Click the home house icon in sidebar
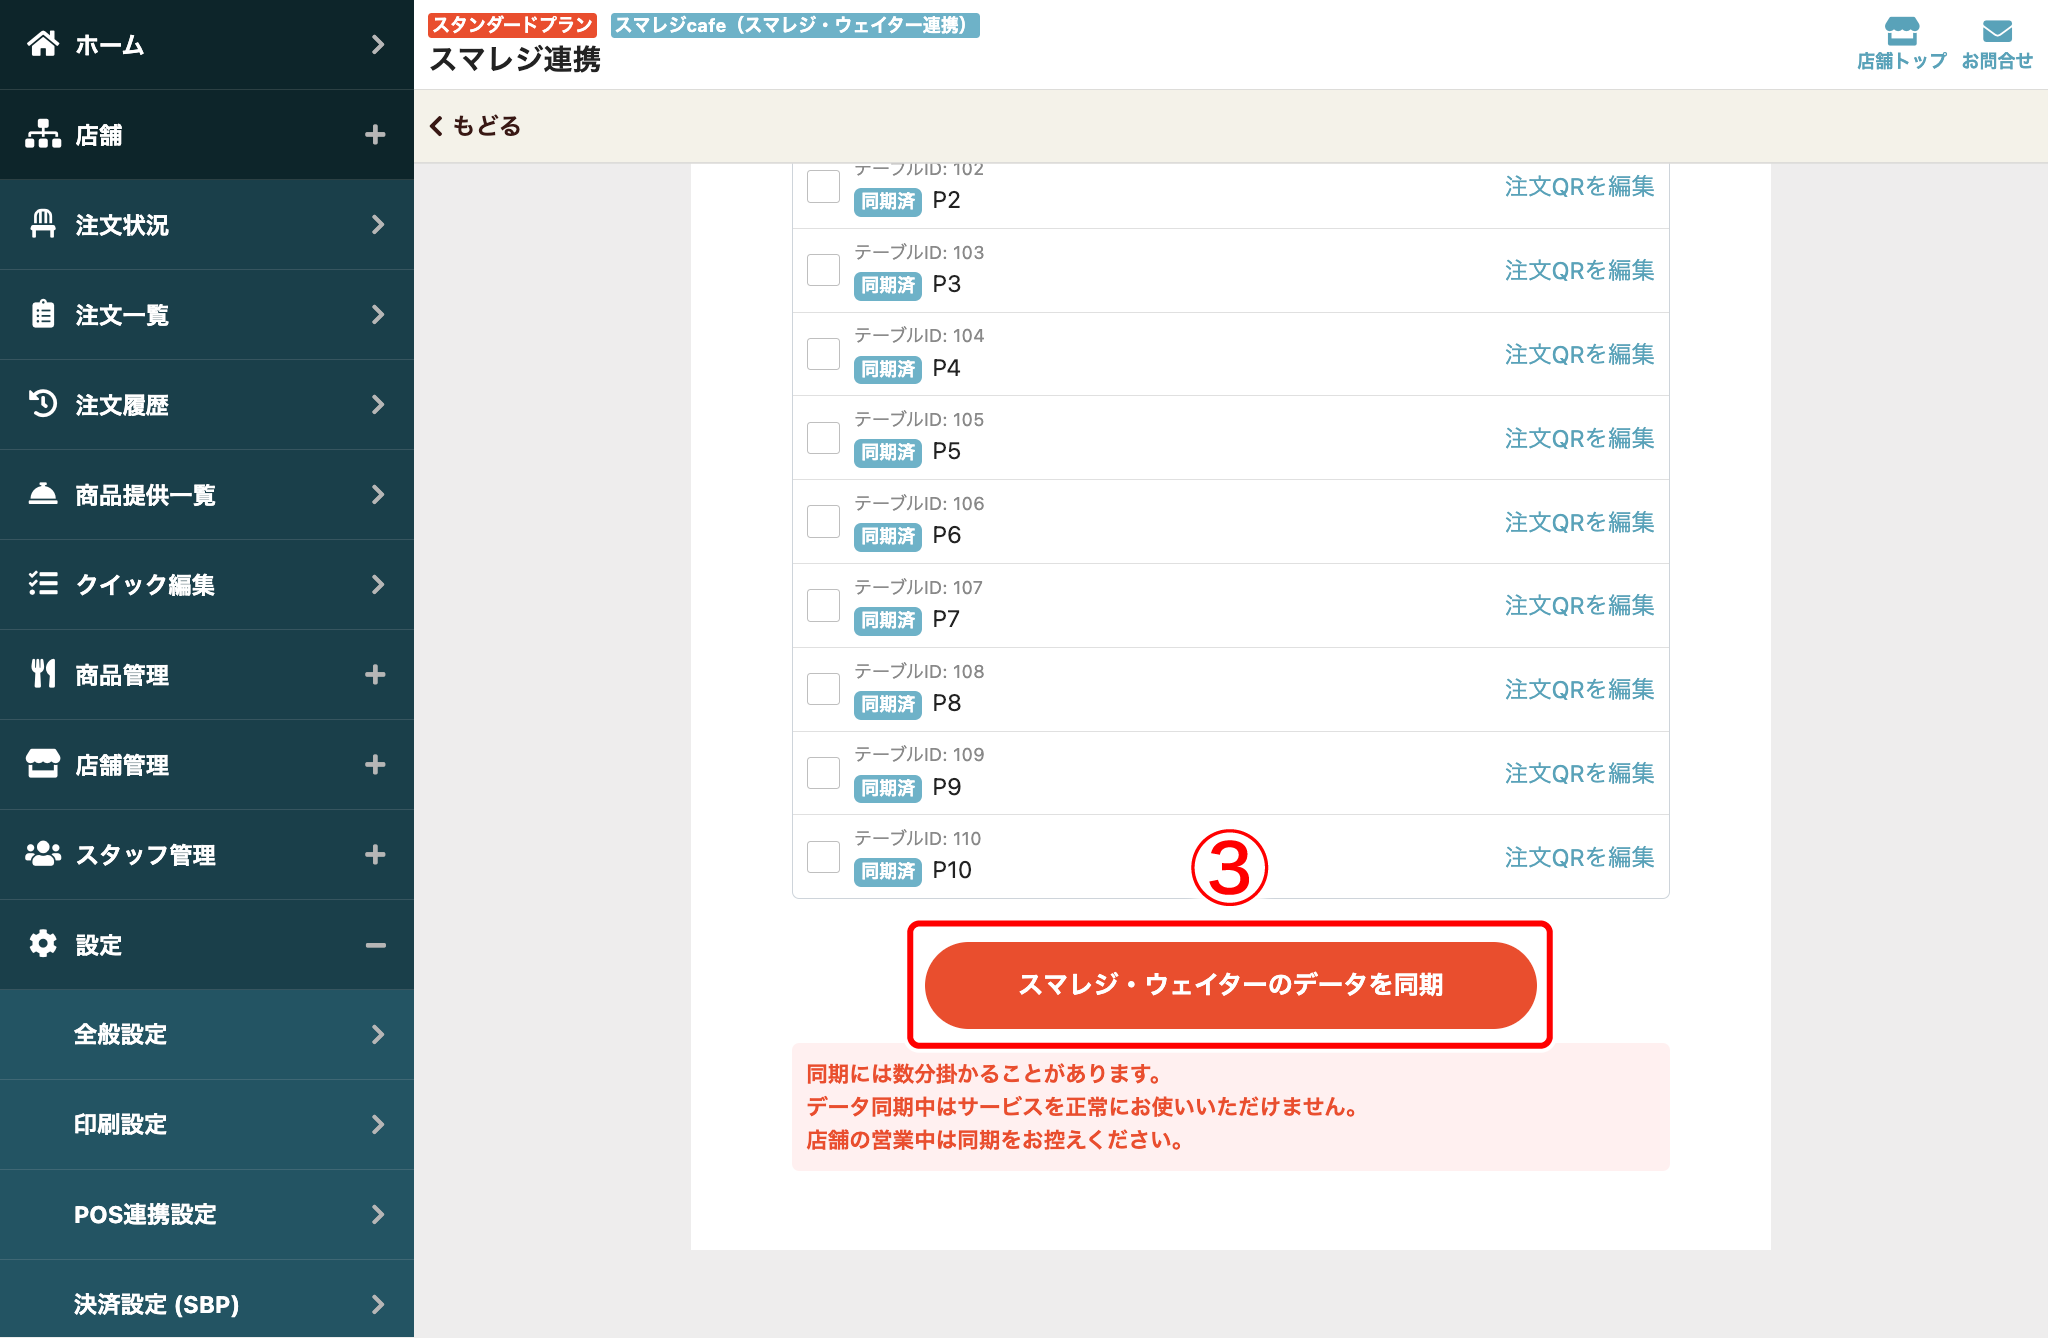 coord(43,44)
